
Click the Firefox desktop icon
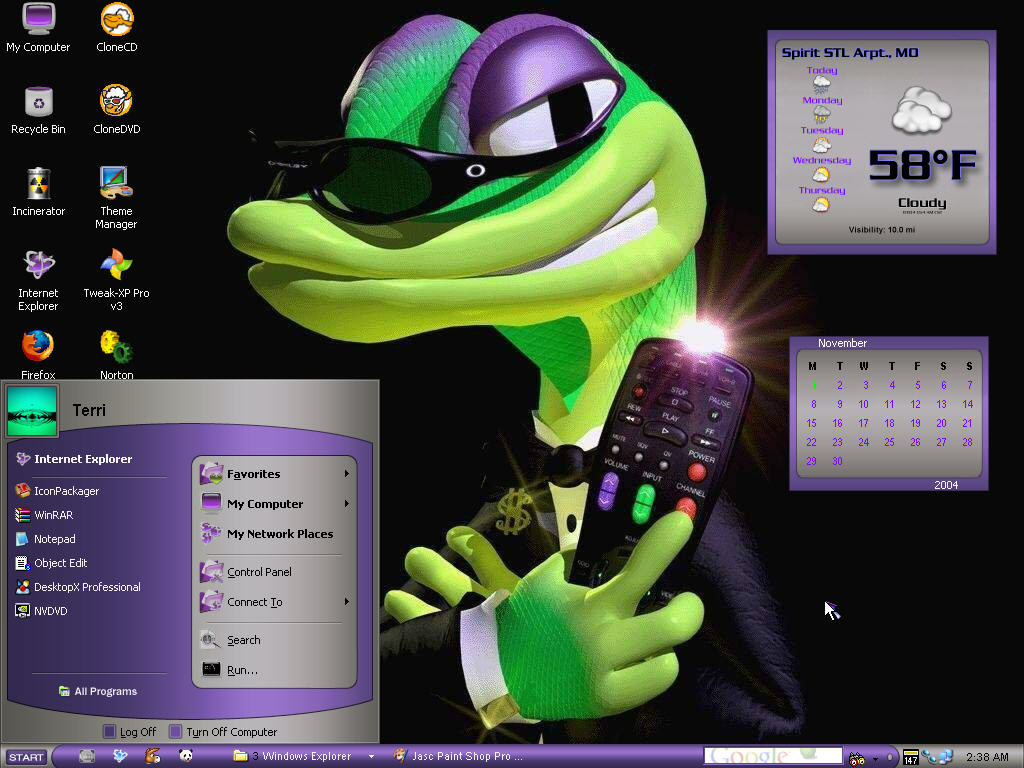coord(38,354)
